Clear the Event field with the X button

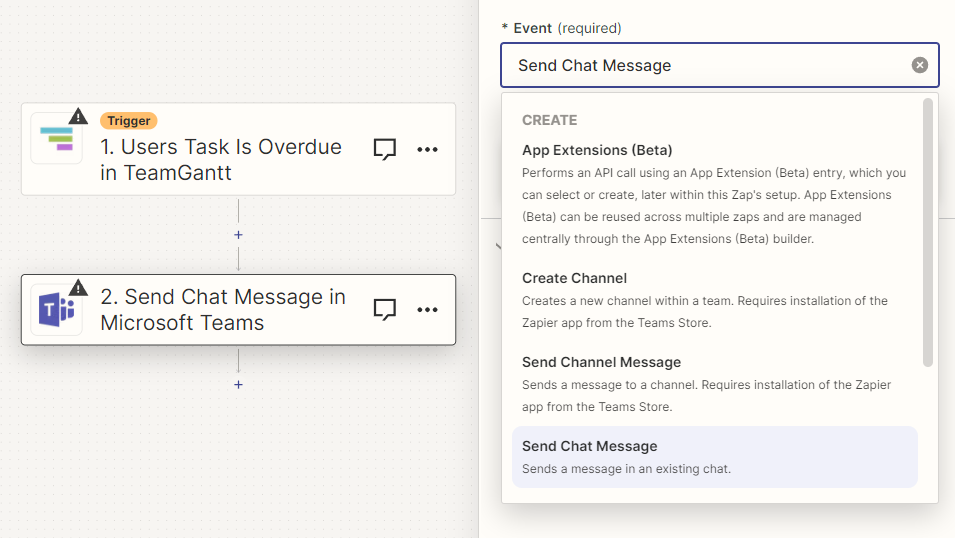point(919,65)
